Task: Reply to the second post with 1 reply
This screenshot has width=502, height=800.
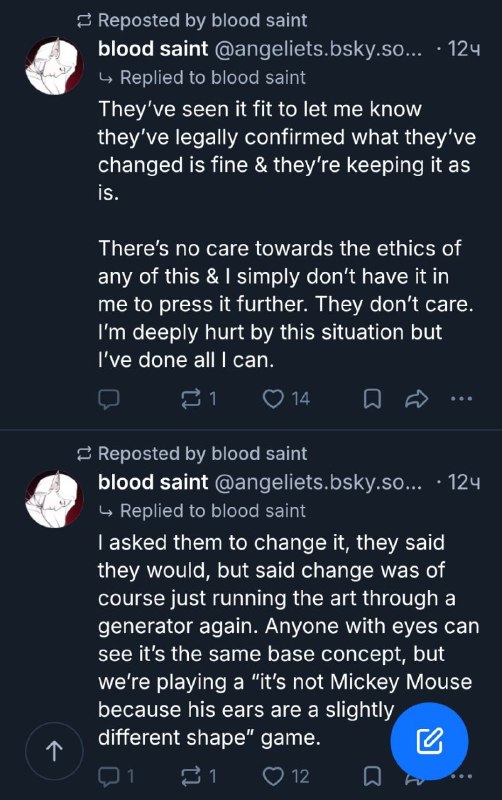Action: [x=116, y=777]
